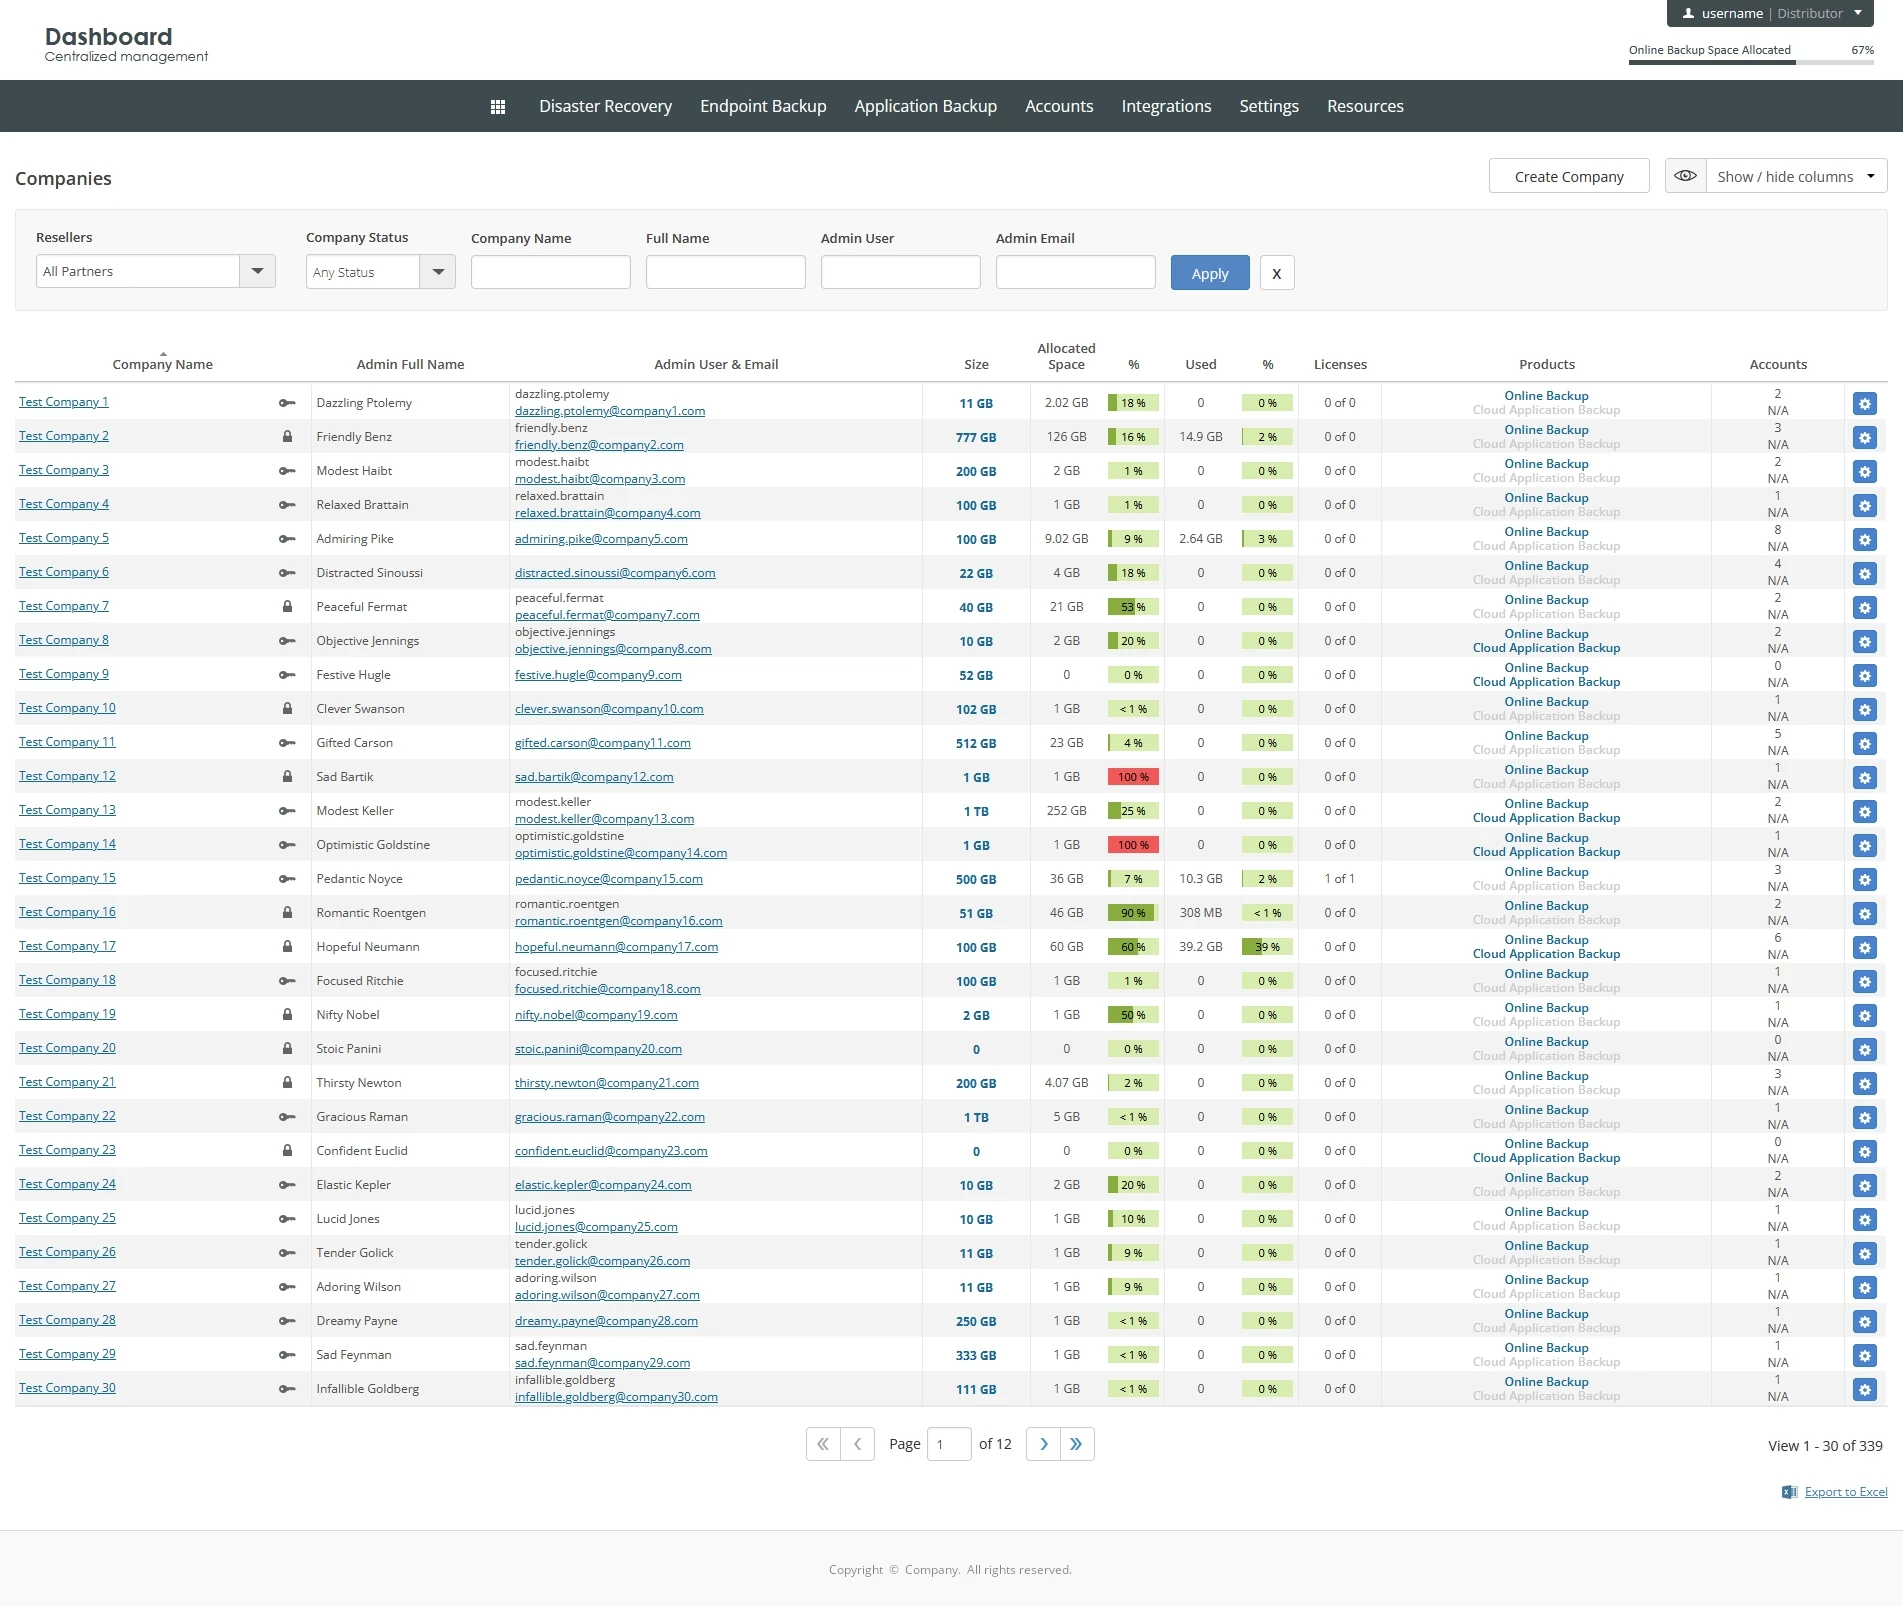Apply the company filters
This screenshot has height=1606, width=1903.
[1210, 273]
